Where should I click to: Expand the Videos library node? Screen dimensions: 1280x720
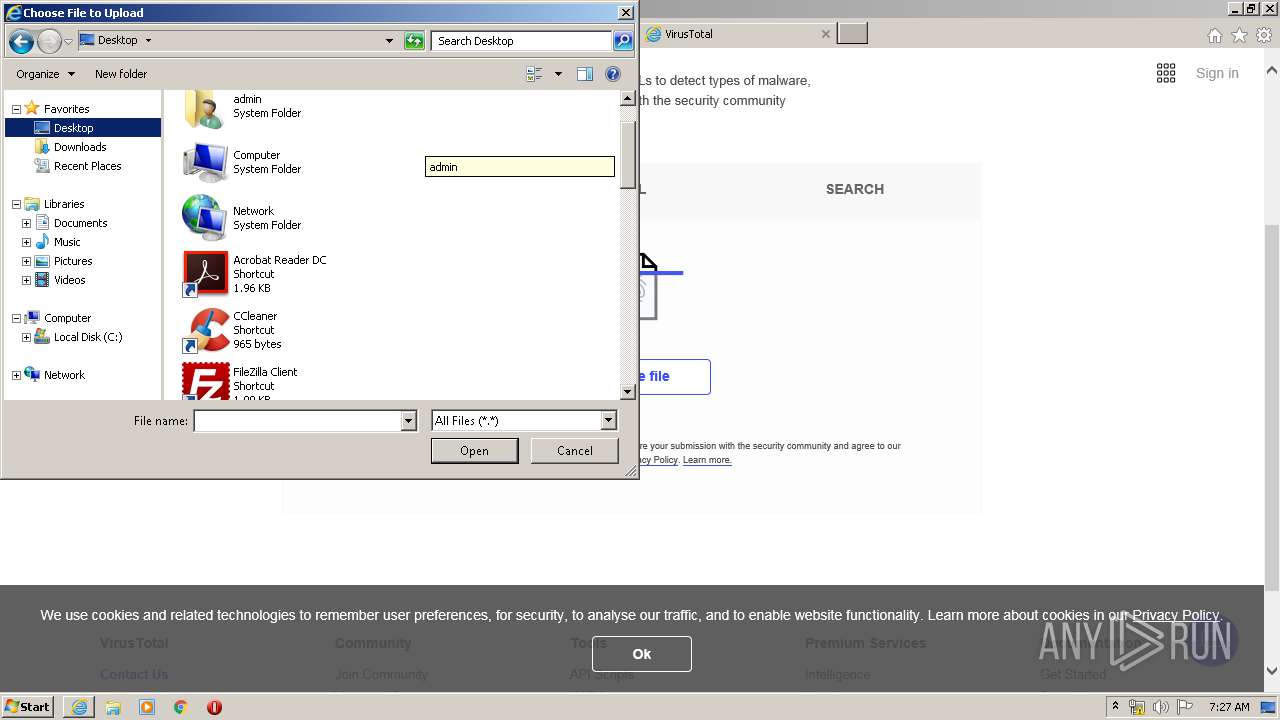coord(26,280)
